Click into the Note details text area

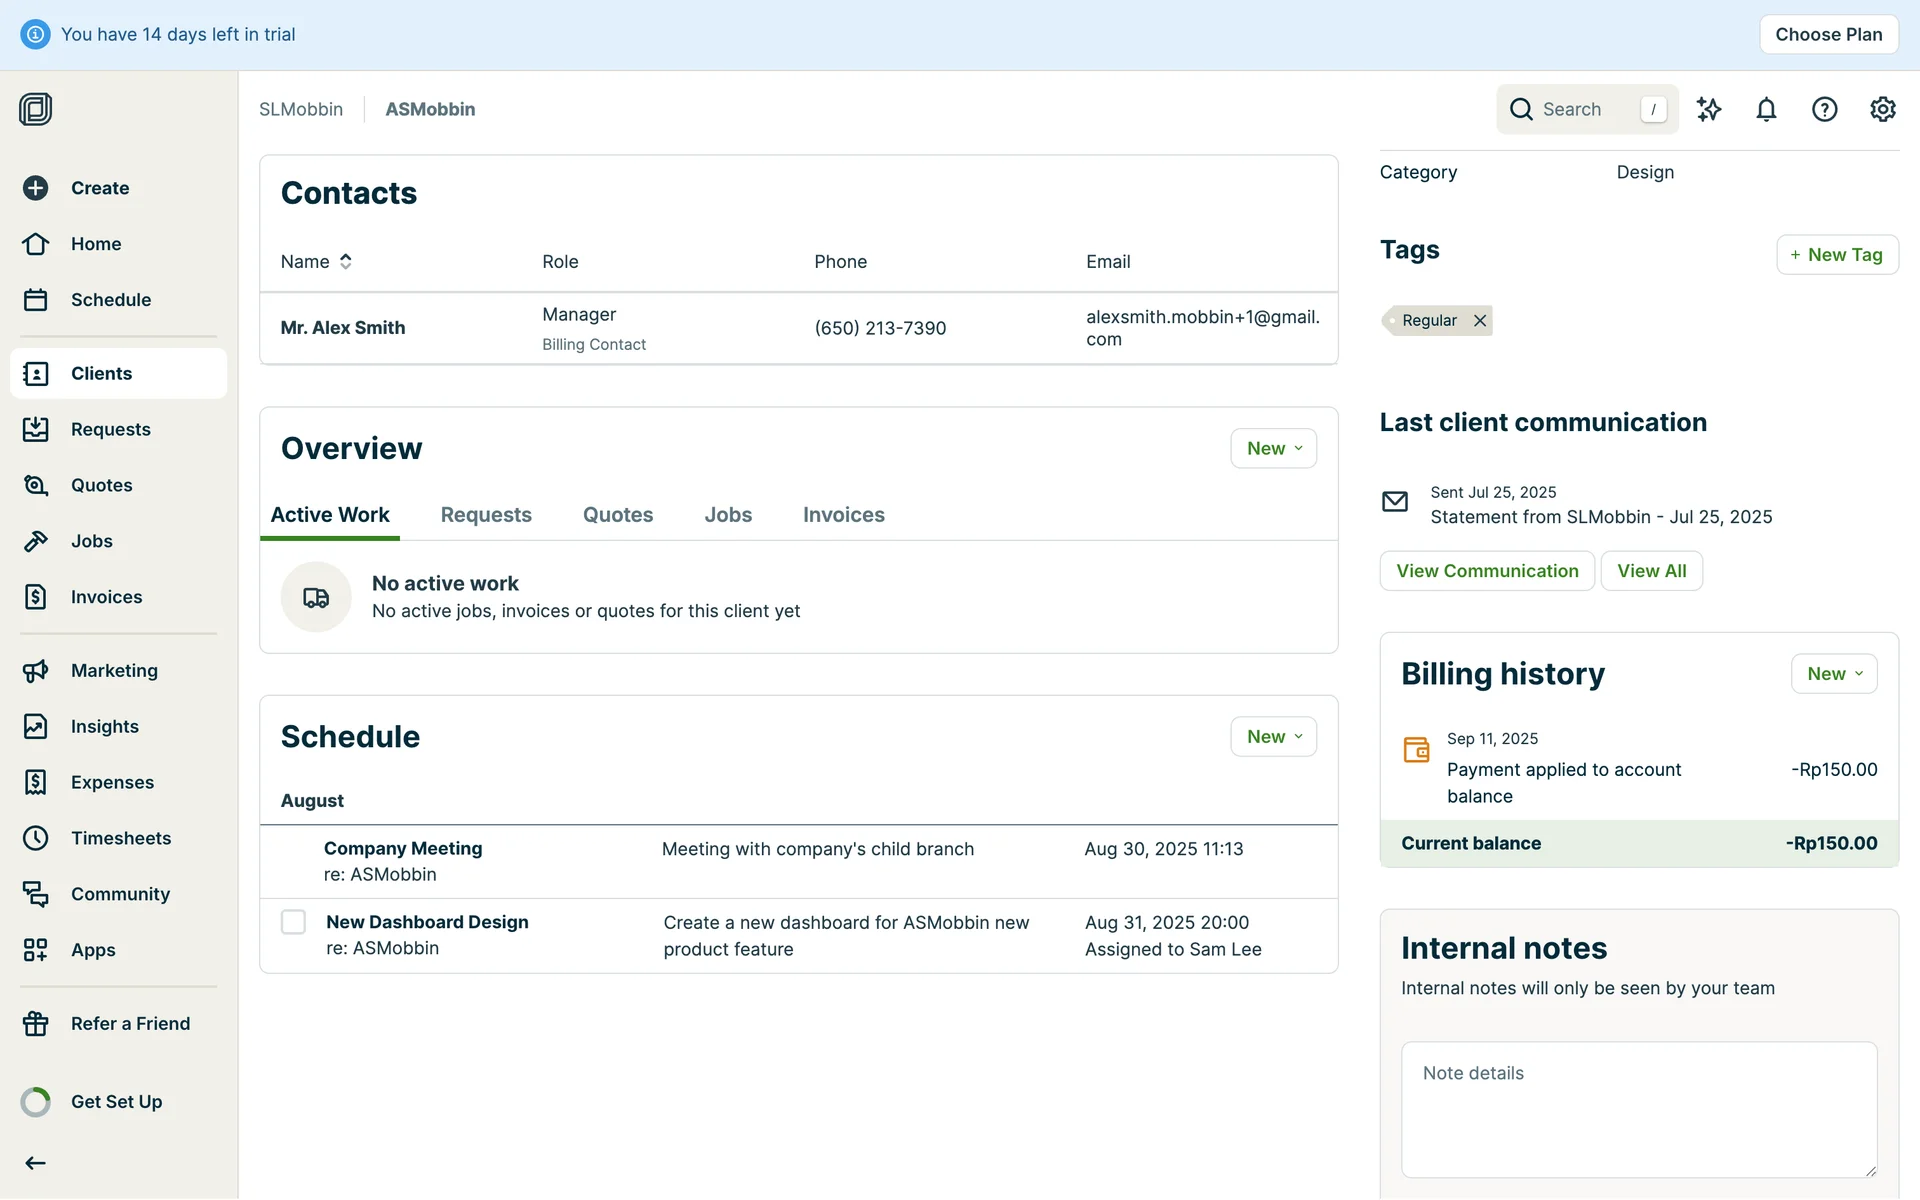(x=1638, y=1110)
